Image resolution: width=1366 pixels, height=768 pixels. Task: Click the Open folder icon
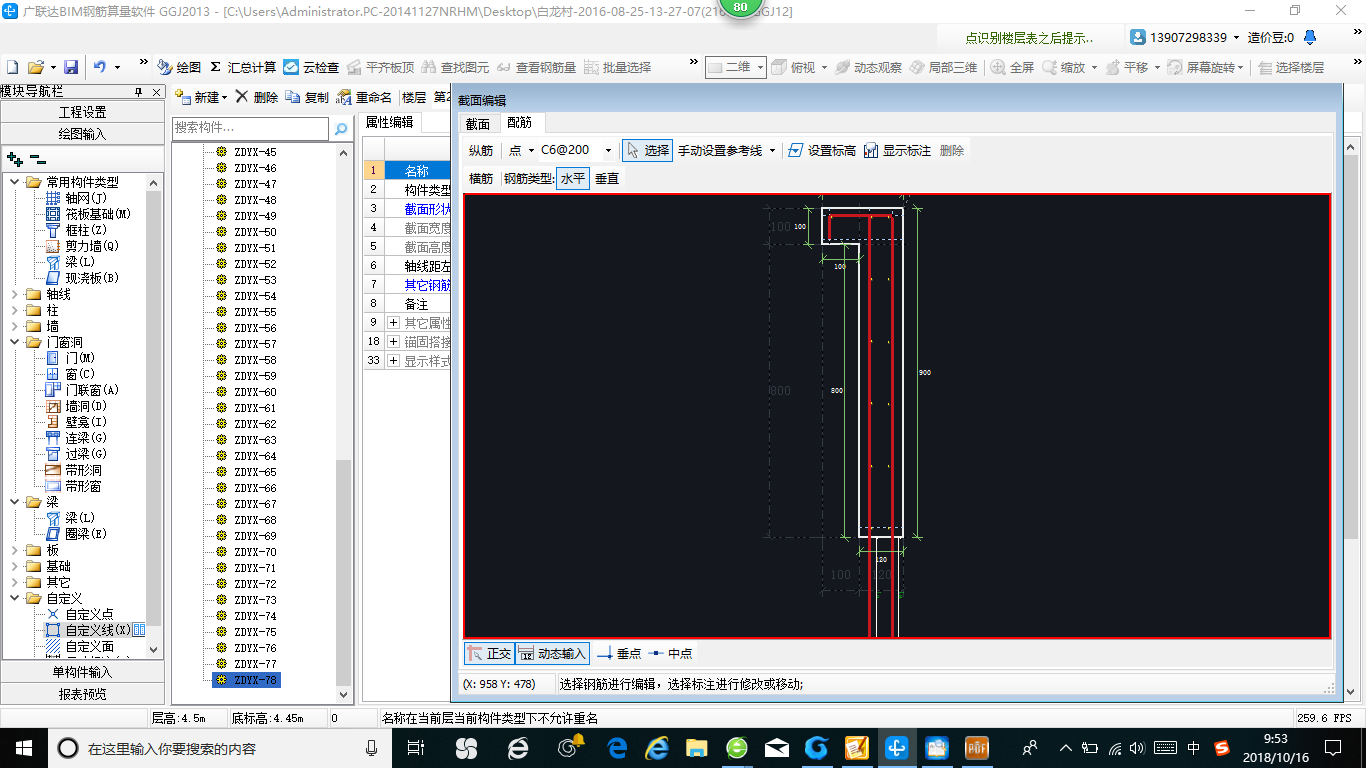pyautogui.click(x=36, y=67)
